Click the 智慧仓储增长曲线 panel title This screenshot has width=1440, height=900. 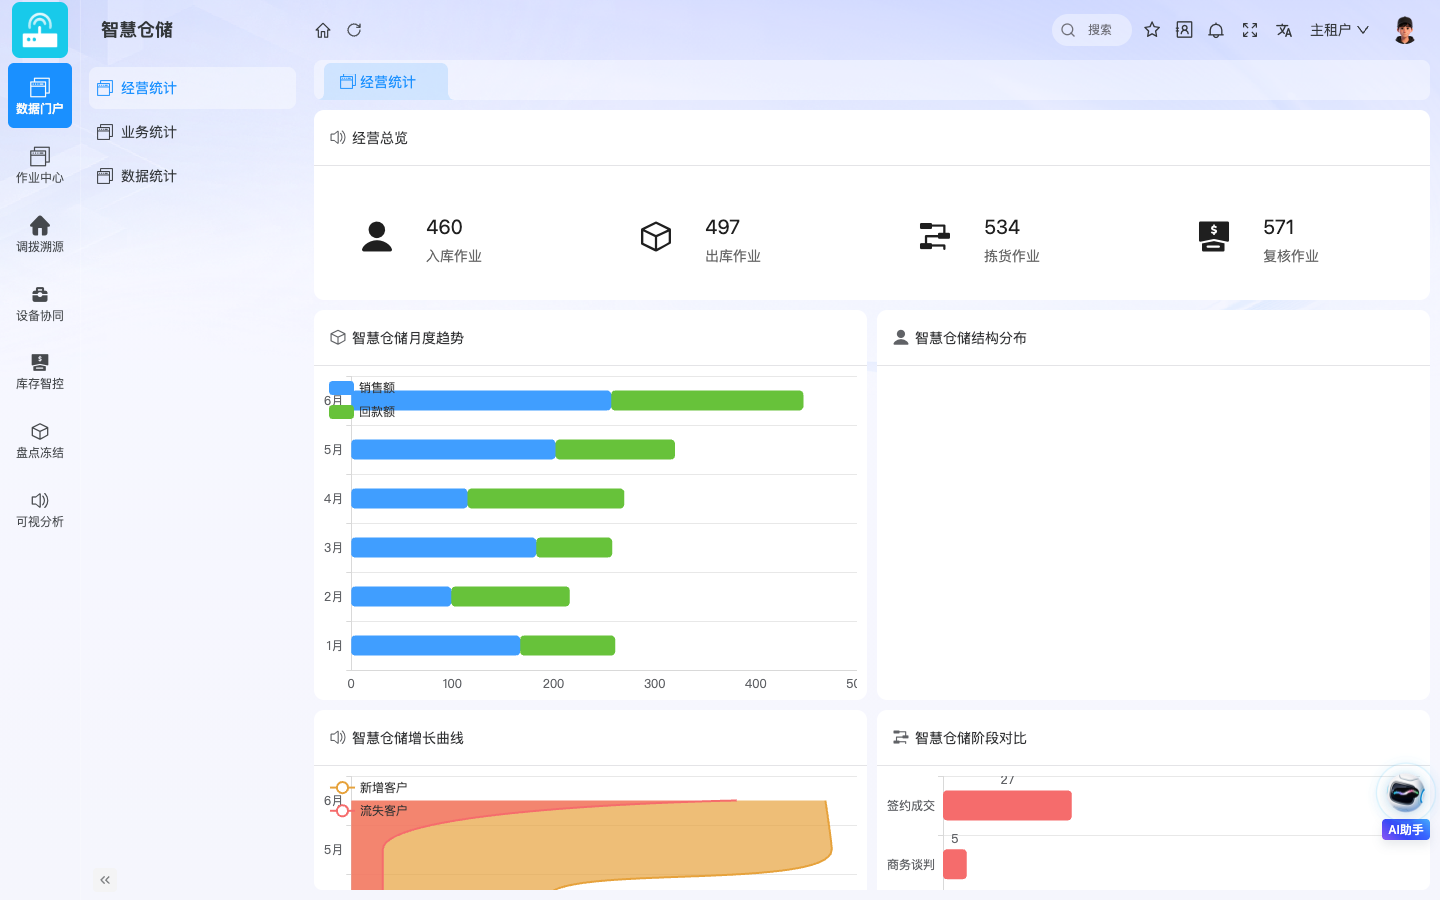pos(408,738)
